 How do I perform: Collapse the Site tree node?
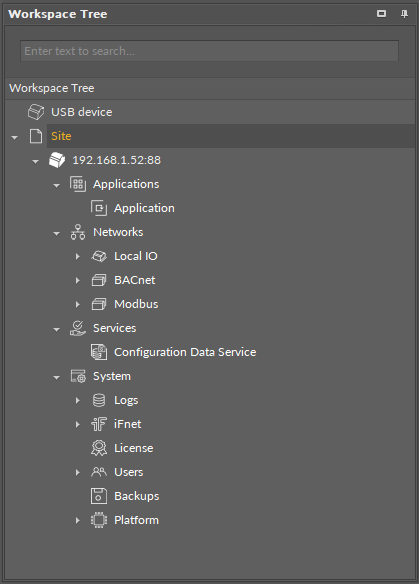point(15,137)
